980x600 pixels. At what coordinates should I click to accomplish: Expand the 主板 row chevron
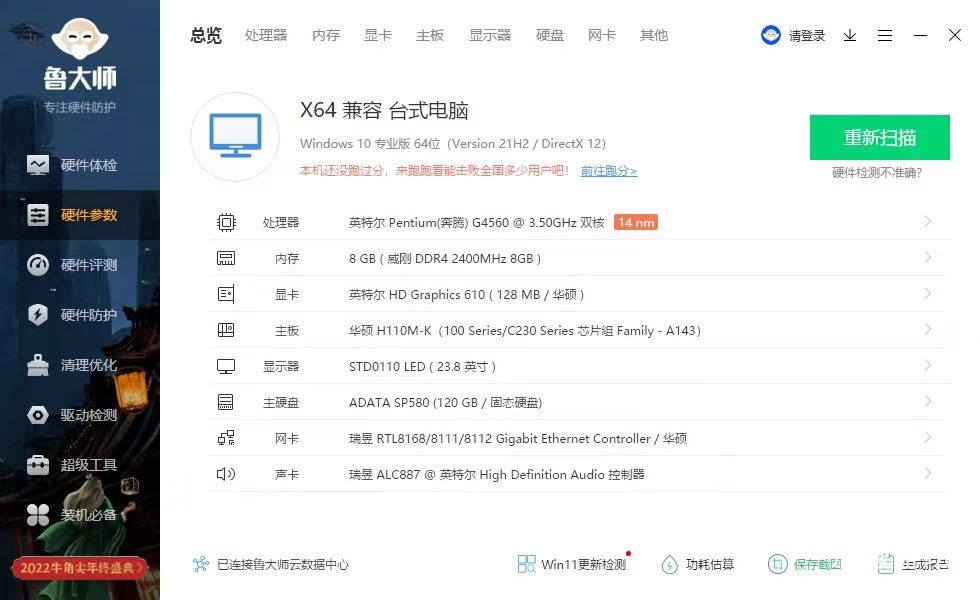click(928, 329)
